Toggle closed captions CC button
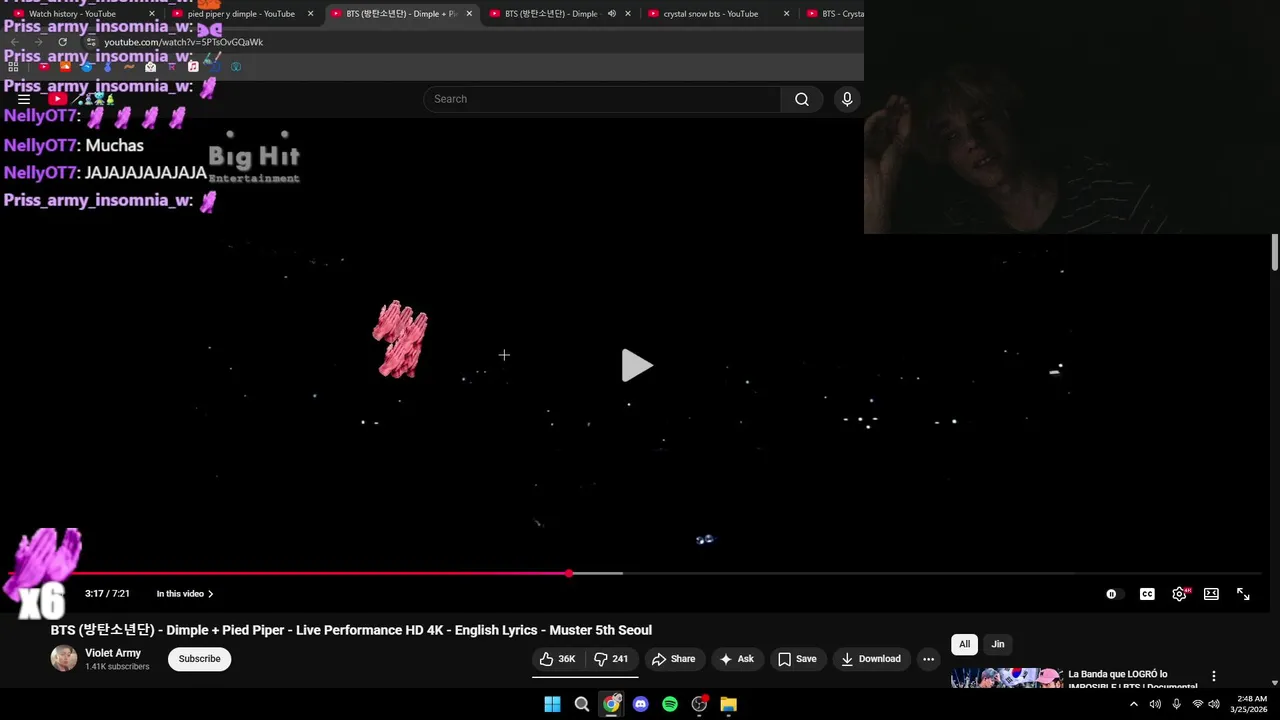The image size is (1280, 720). coord(1147,594)
